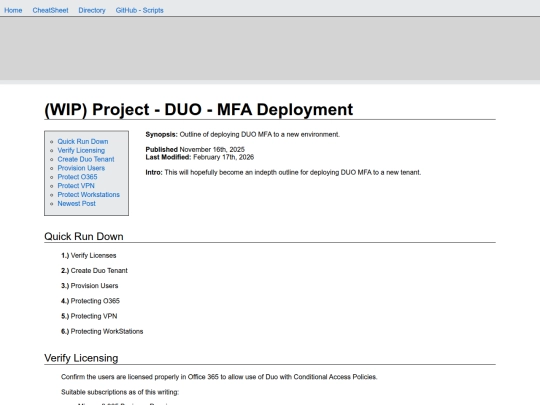
Task: Select Verify Licensing in table of contents
Action: point(81,150)
